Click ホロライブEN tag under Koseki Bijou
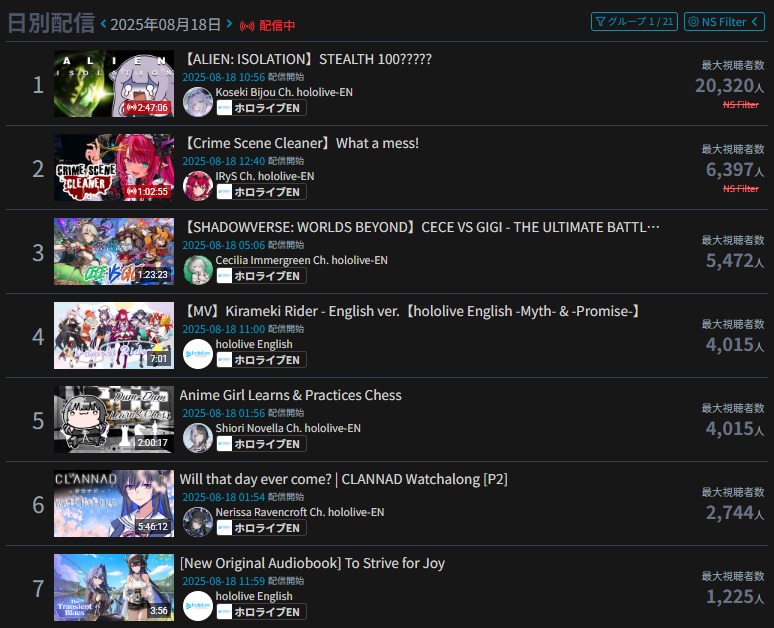 click(x=261, y=108)
